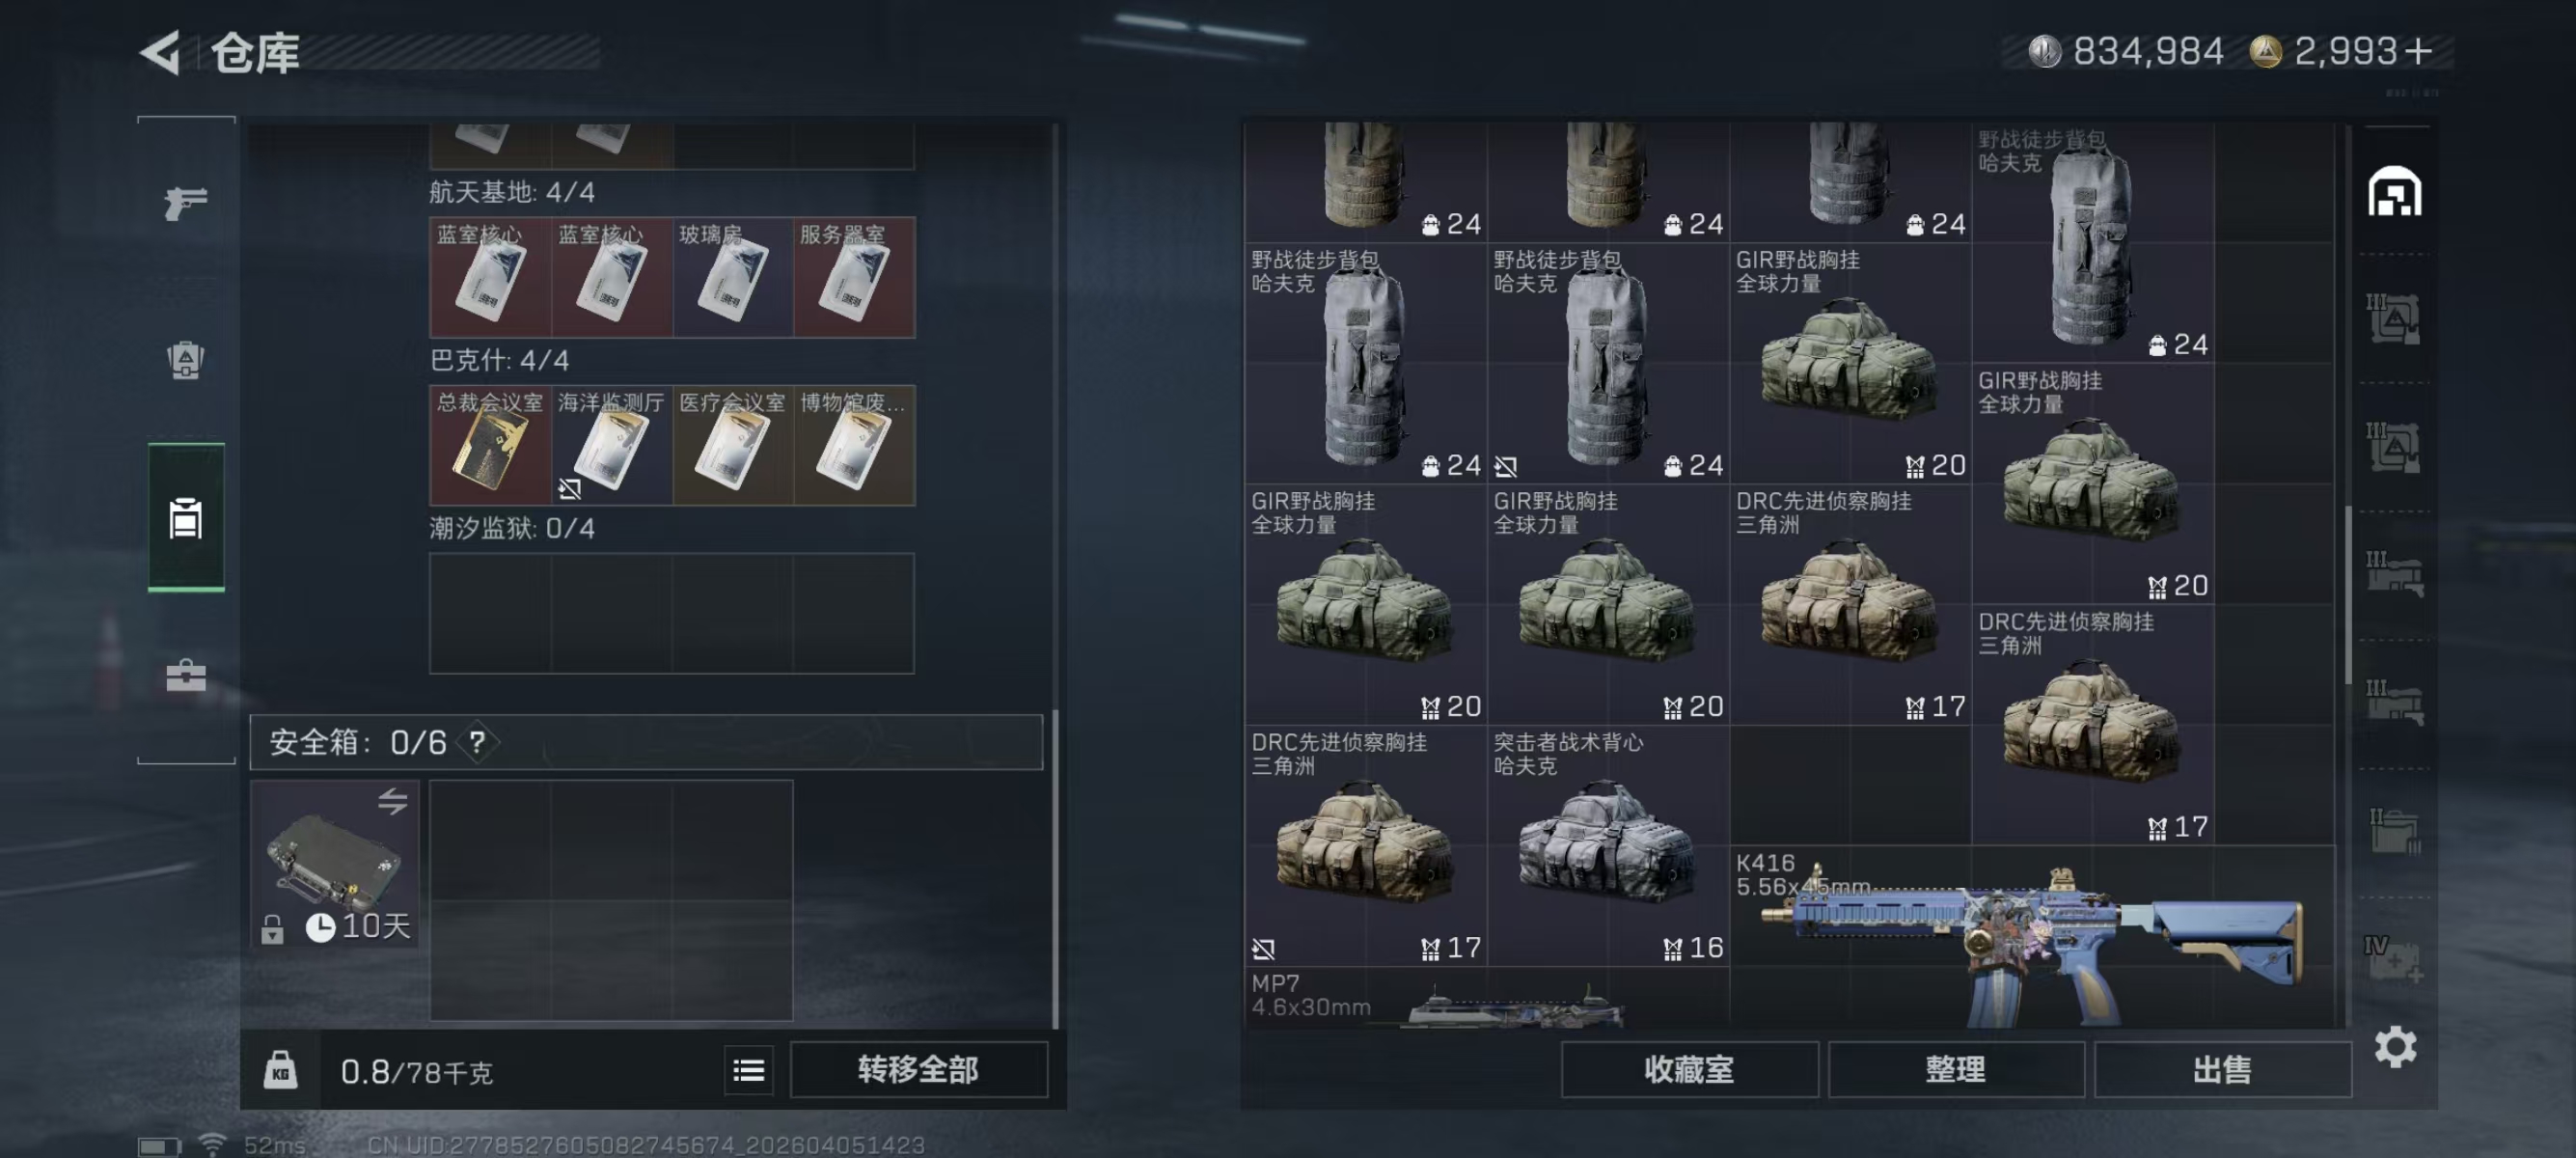This screenshot has width=2576, height=1158.
Task: Select the 突击者战术背心 chest rig
Action: tap(1608, 846)
